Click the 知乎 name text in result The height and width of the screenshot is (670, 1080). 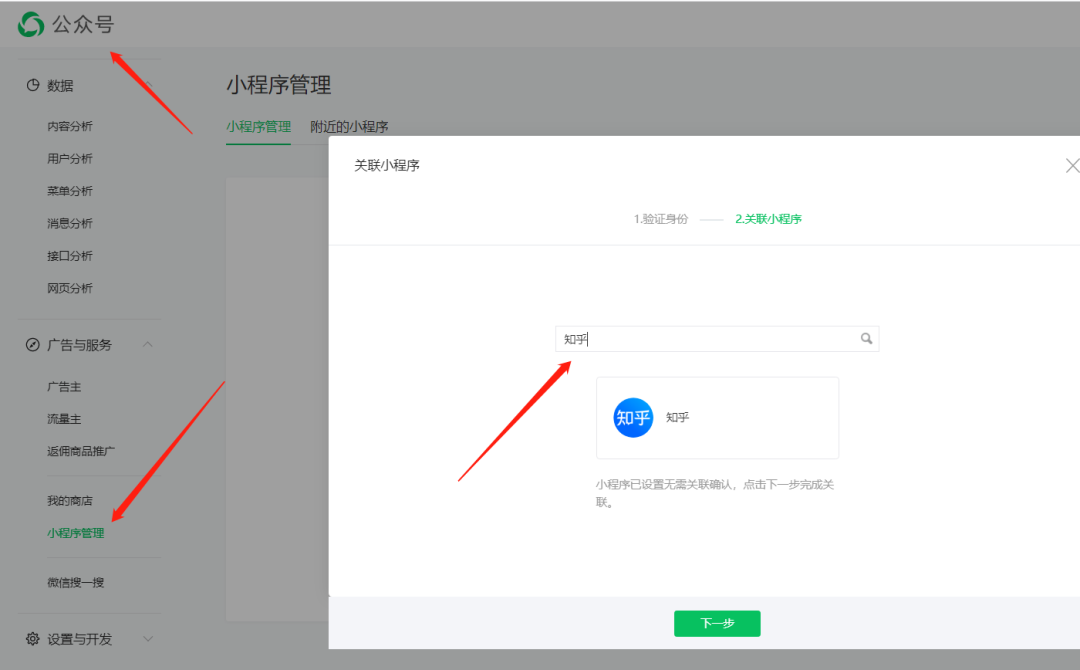[677, 417]
